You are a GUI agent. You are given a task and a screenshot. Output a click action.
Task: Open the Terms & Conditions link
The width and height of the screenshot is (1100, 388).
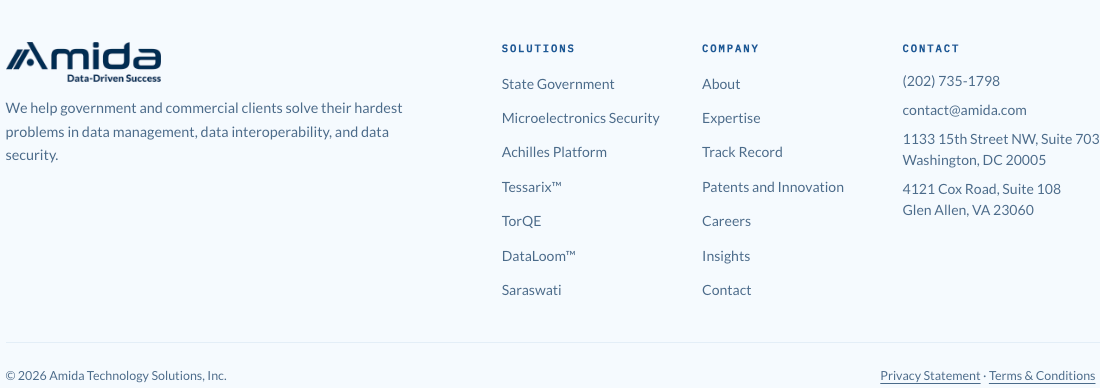click(1042, 376)
